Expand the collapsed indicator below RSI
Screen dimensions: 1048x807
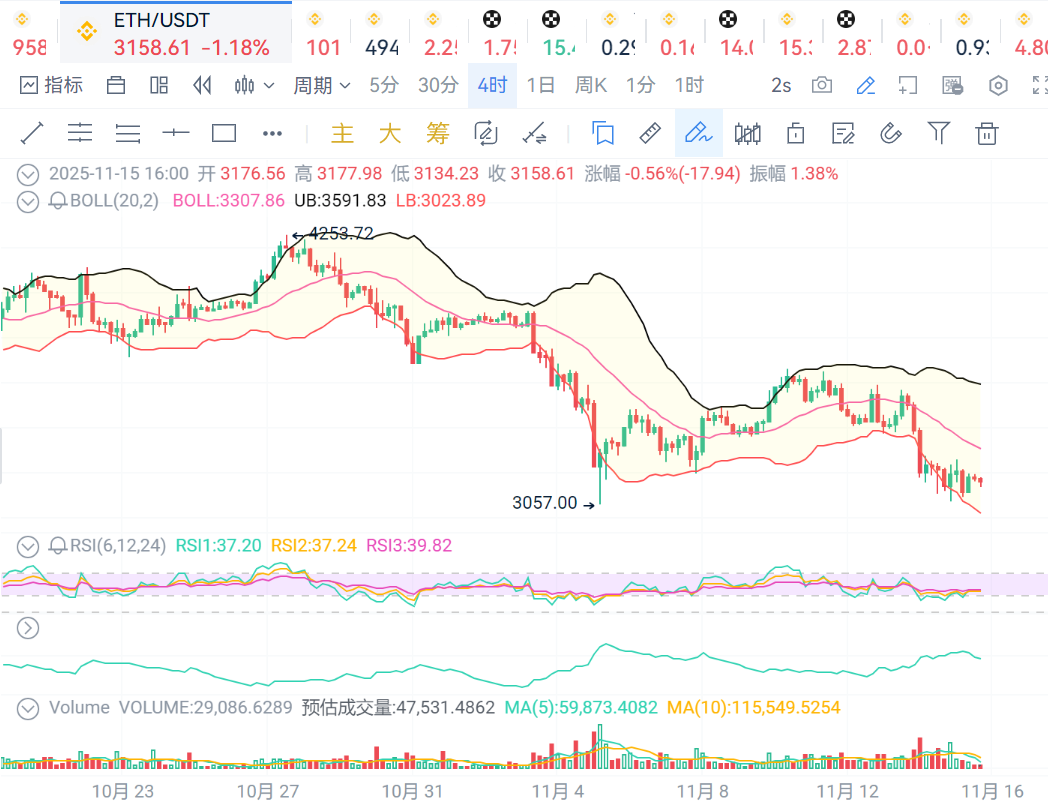(28, 628)
